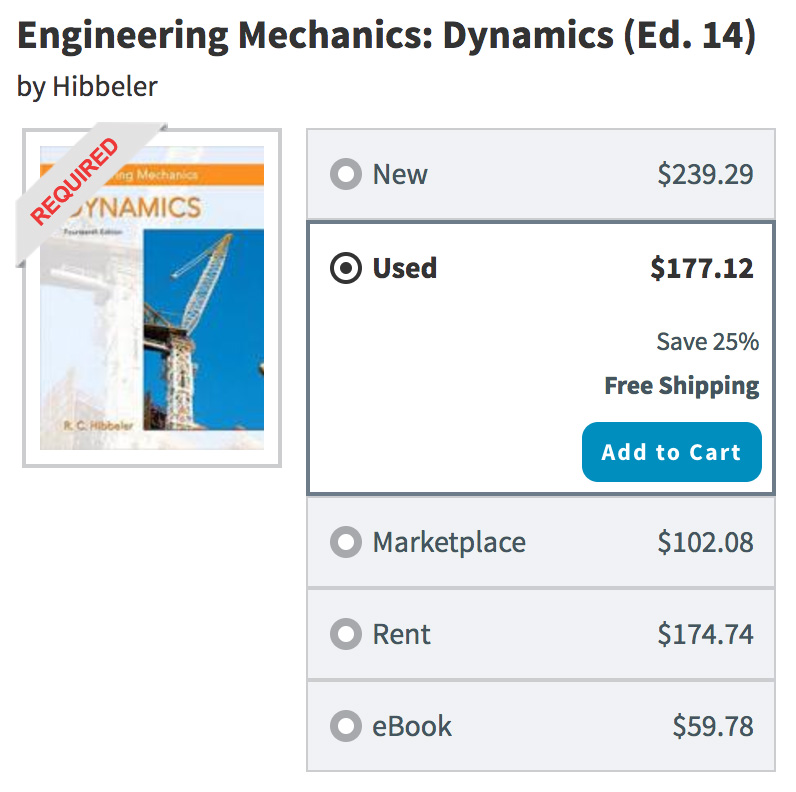
Task: Click the red REQUIRED ribbon badge
Action: [74, 181]
